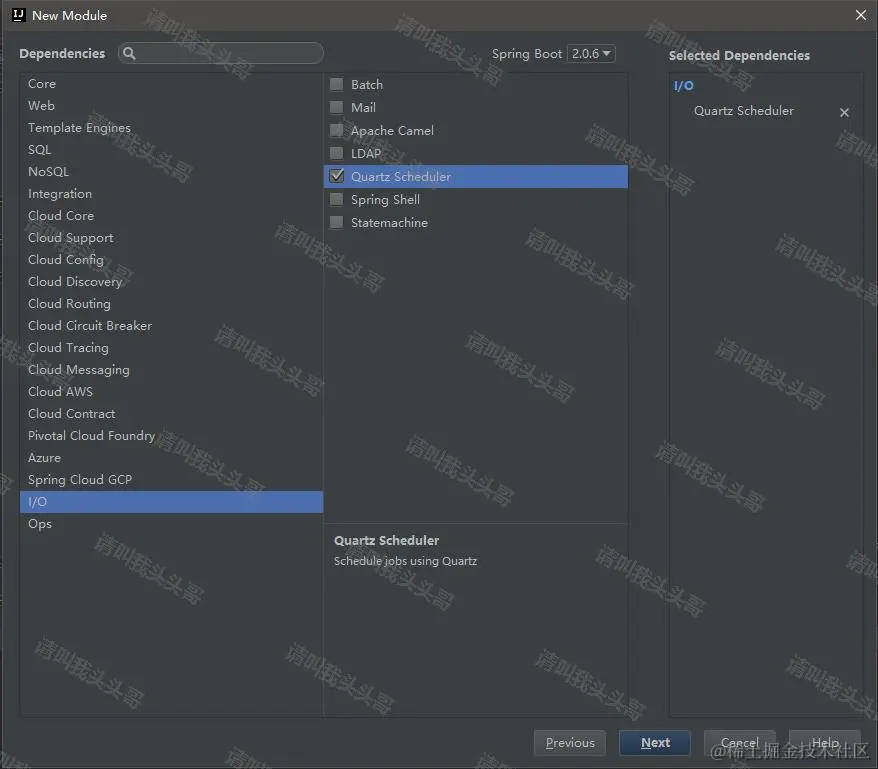The height and width of the screenshot is (769, 878).
Task: Open the Cloud Config category
Action: (x=171, y=259)
